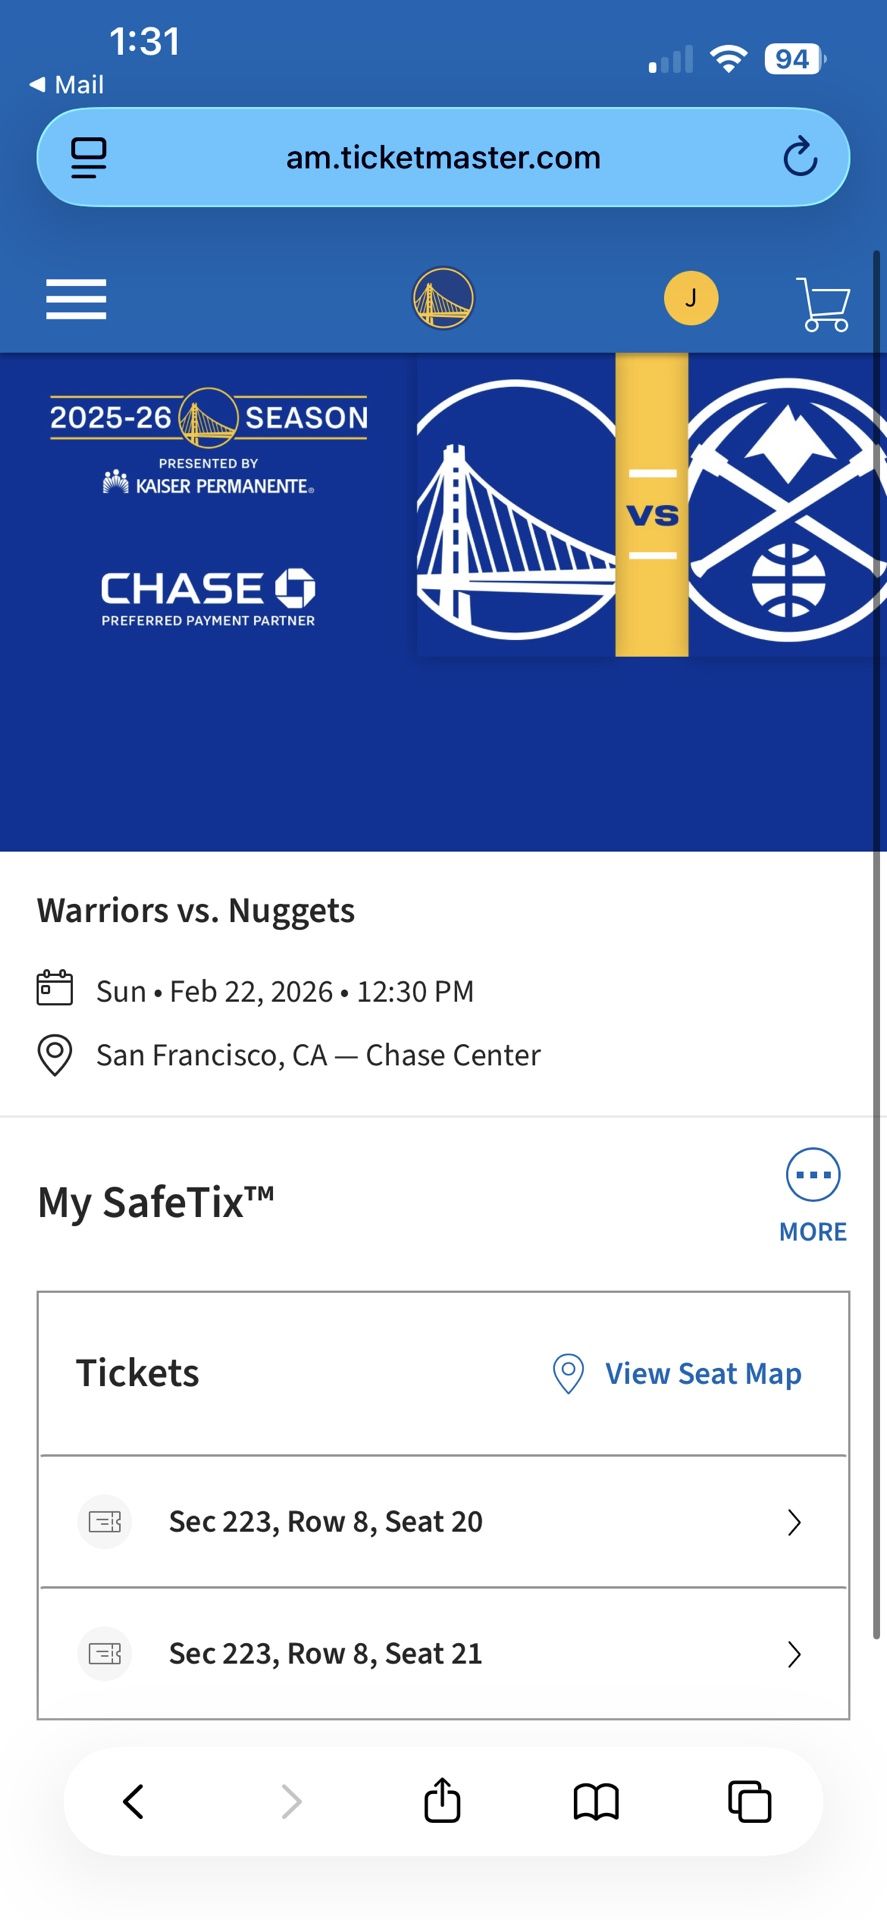The width and height of the screenshot is (887, 1920).
Task: Click the seat map location pin icon
Action: [567, 1374]
